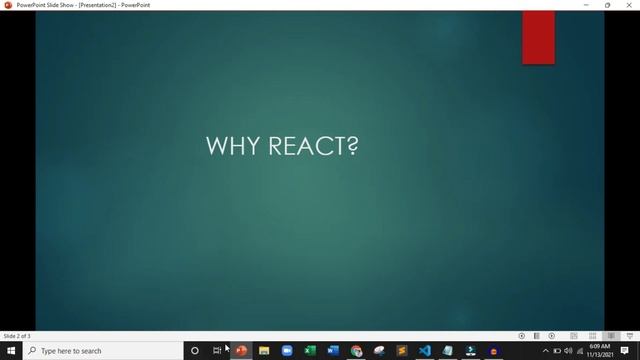Switch to Normal view
This screenshot has width=640, height=360.
tap(574, 336)
